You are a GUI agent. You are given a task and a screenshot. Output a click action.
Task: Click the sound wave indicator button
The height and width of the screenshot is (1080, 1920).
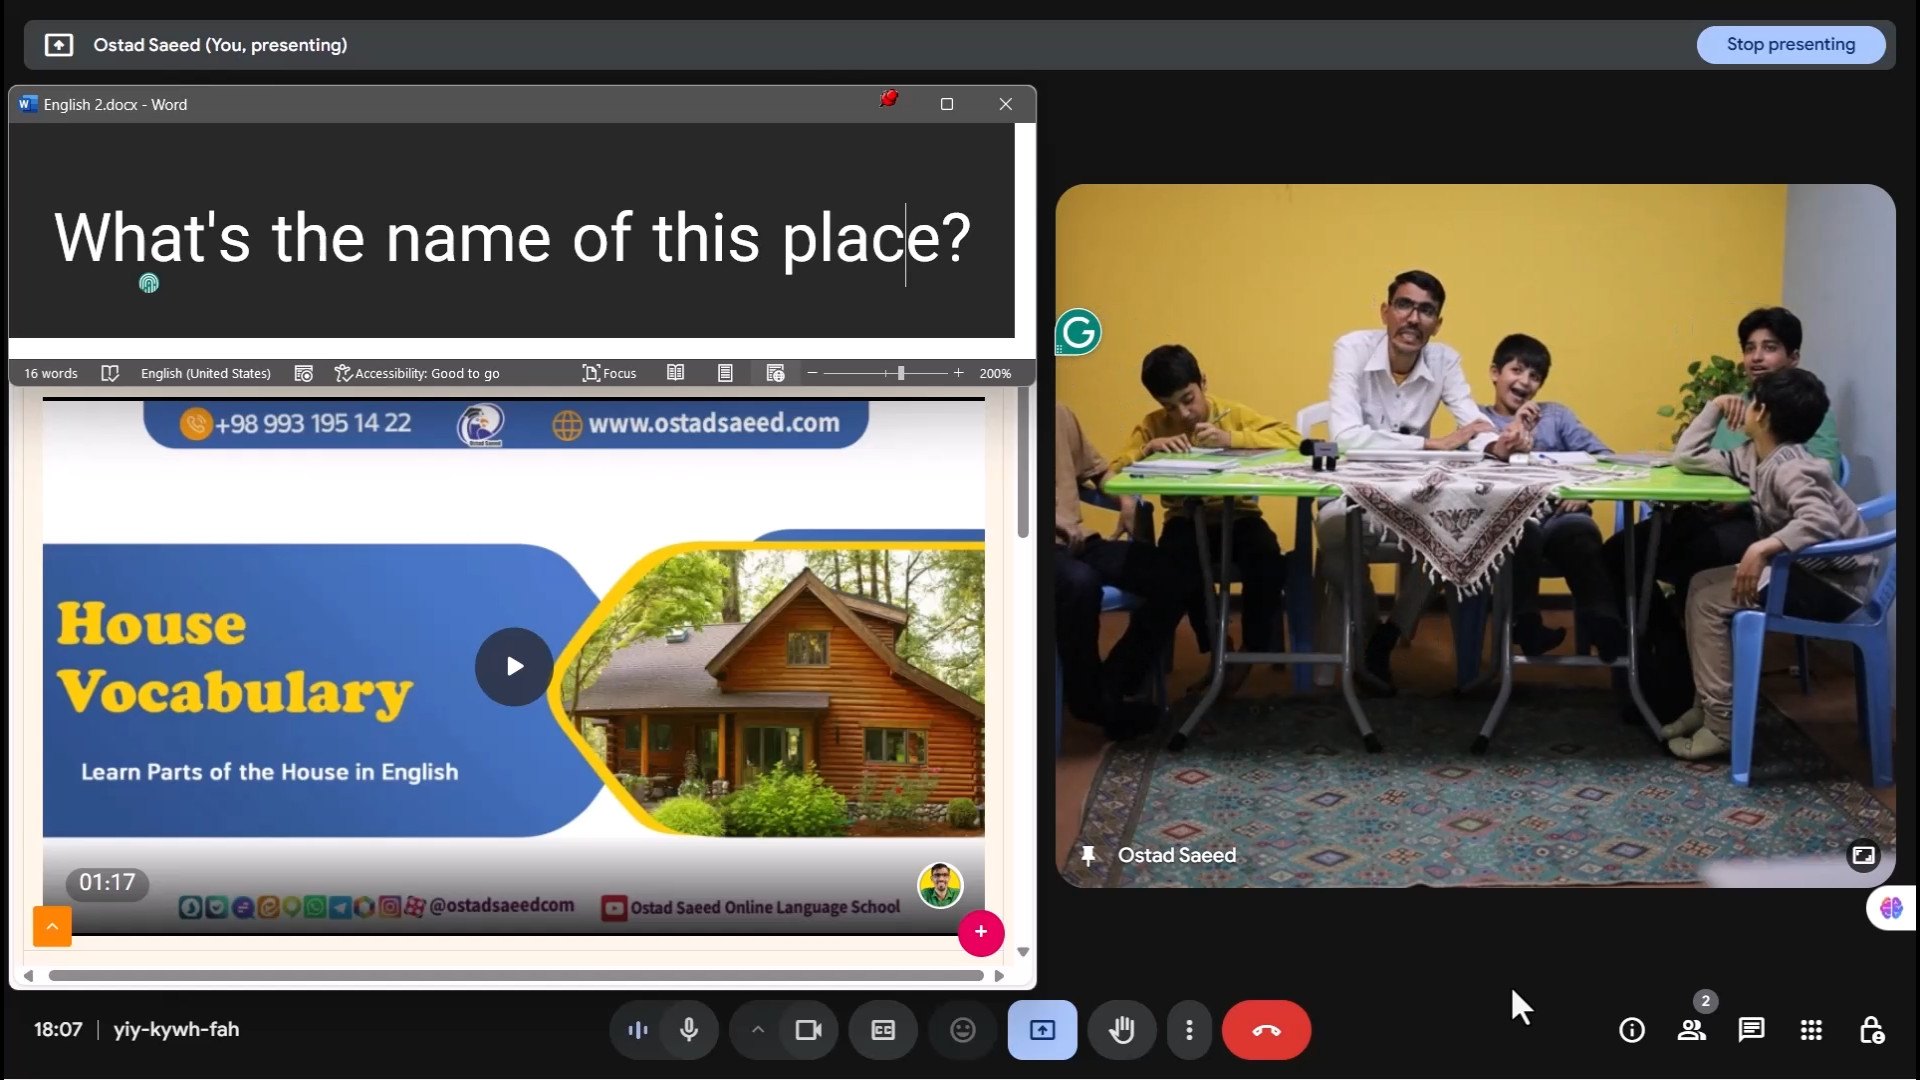click(637, 1030)
